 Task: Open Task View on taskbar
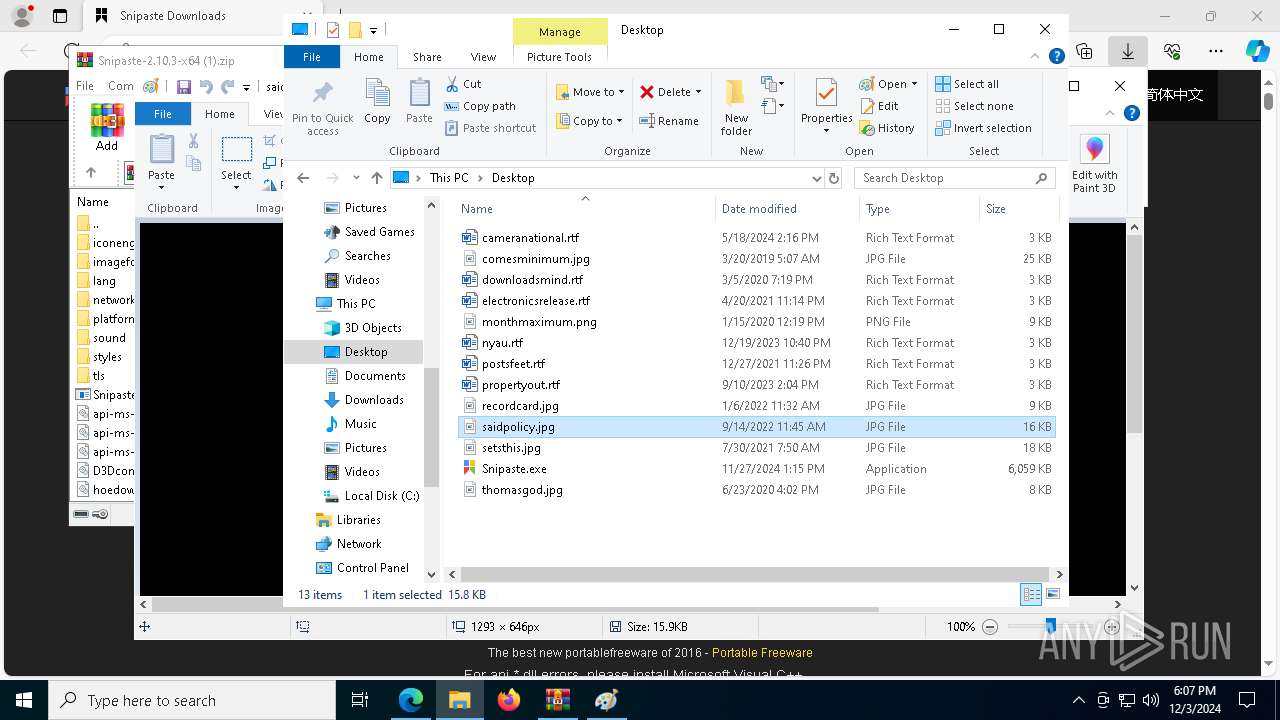coord(361,700)
